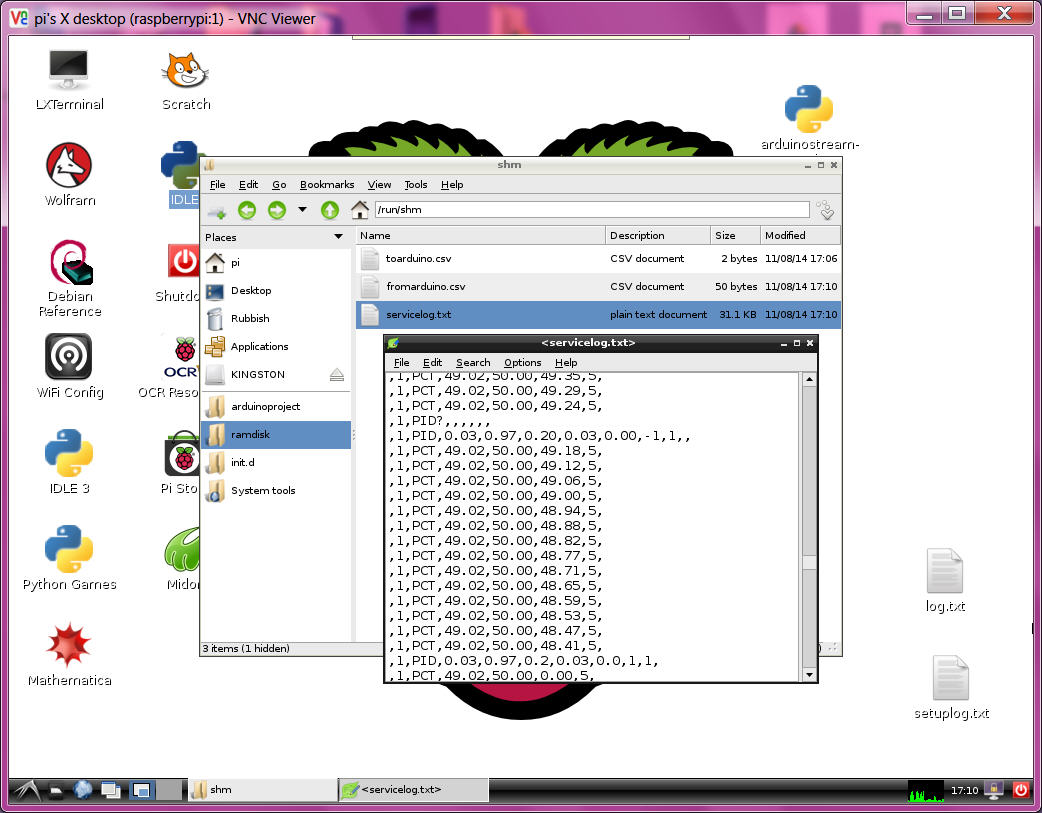Screen dimensions: 1042x813
Task: Open history dropdown arrow next to forward button
Action: pos(302,210)
